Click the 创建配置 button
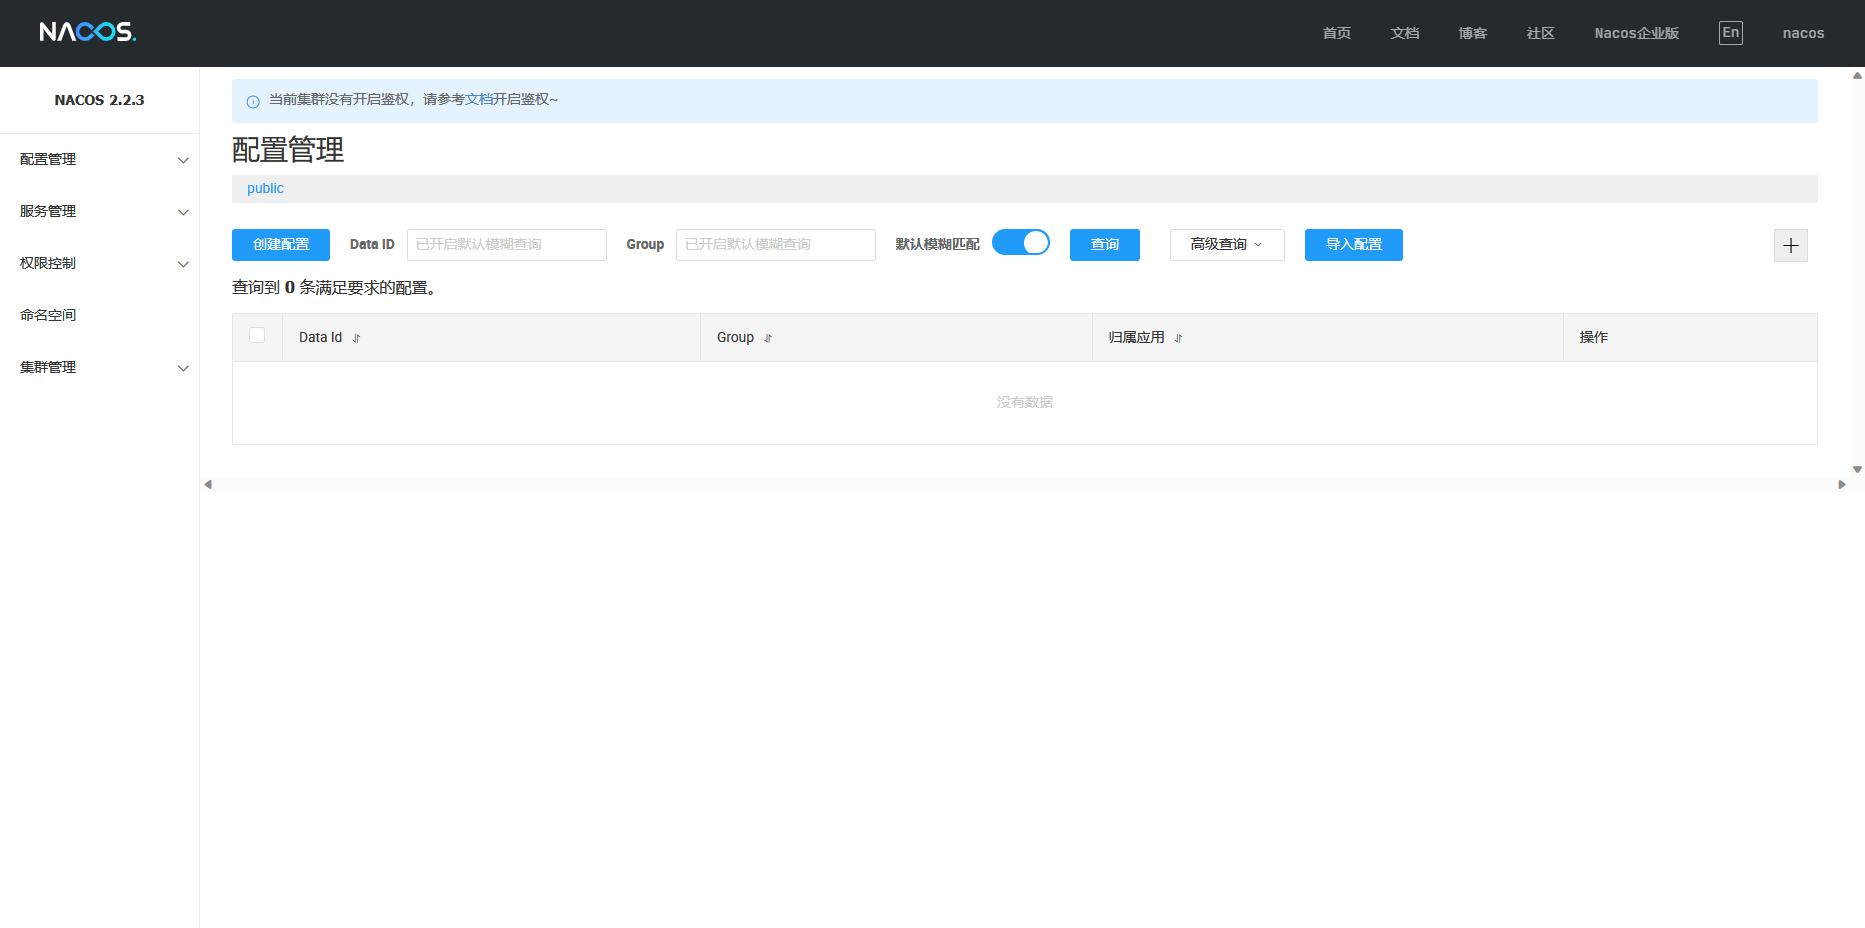 (281, 245)
